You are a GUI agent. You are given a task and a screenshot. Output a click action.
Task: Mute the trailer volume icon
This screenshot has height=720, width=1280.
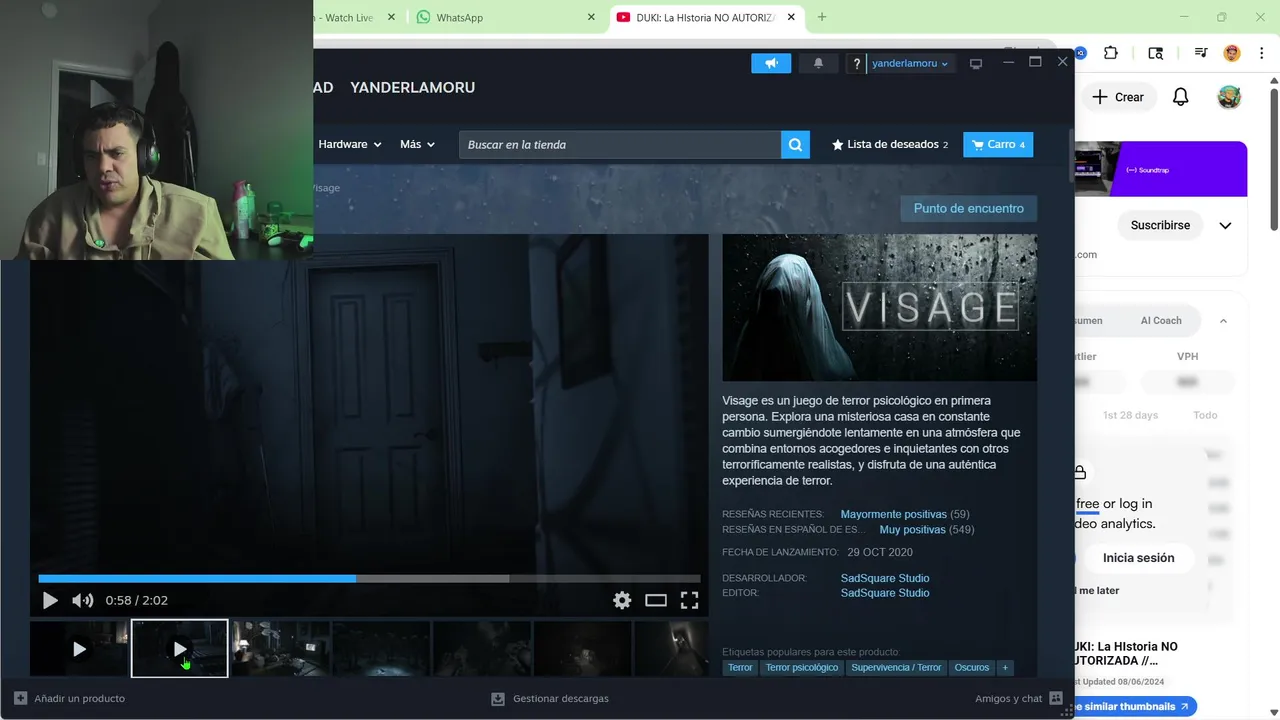click(83, 600)
